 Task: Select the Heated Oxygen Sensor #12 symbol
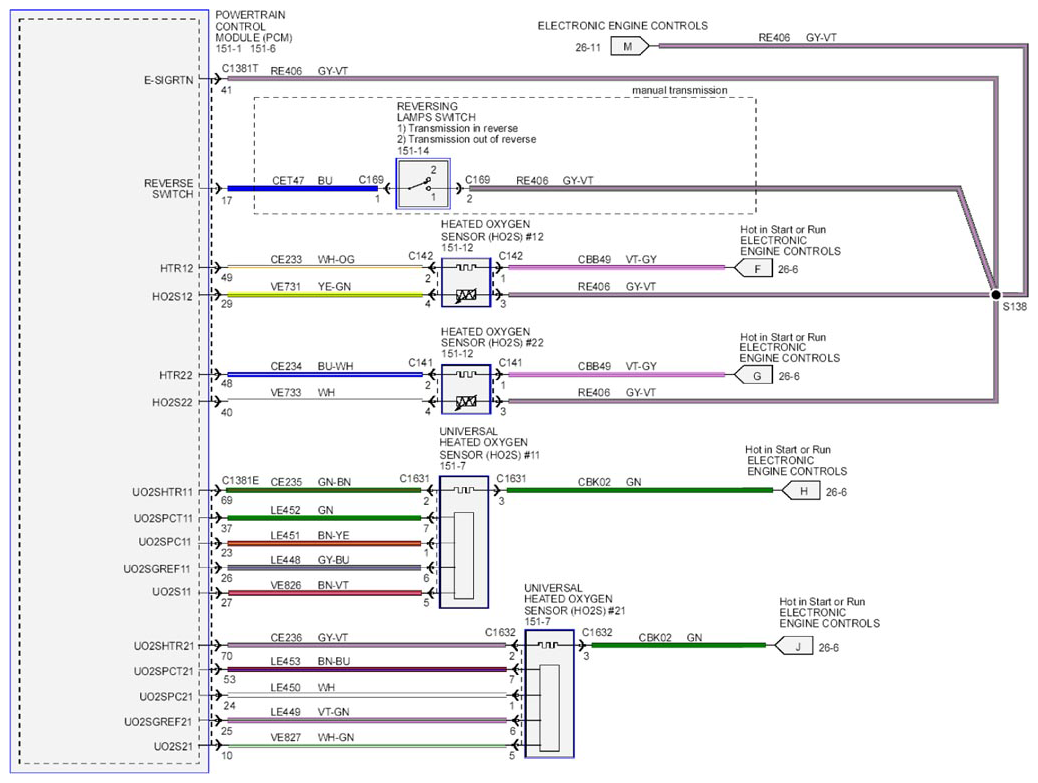pos(466,282)
